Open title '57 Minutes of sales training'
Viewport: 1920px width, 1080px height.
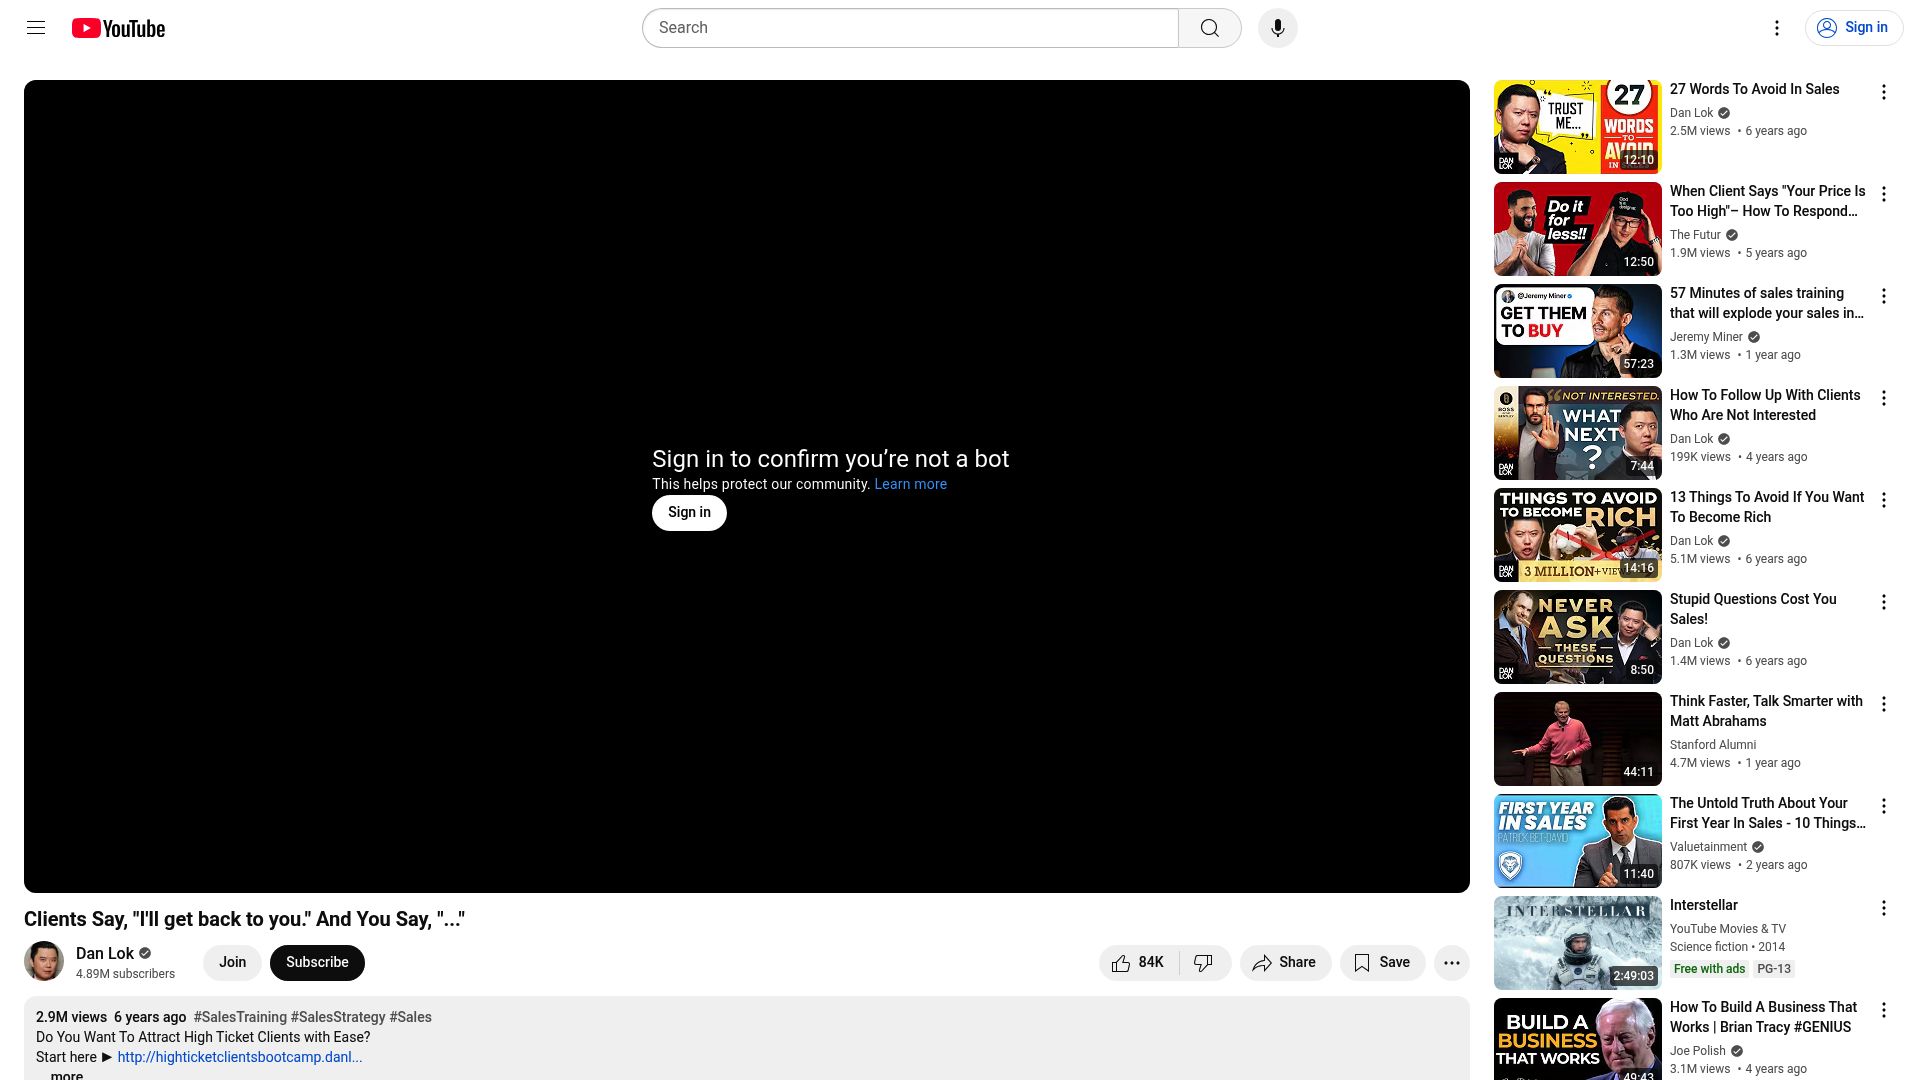[1767, 303]
